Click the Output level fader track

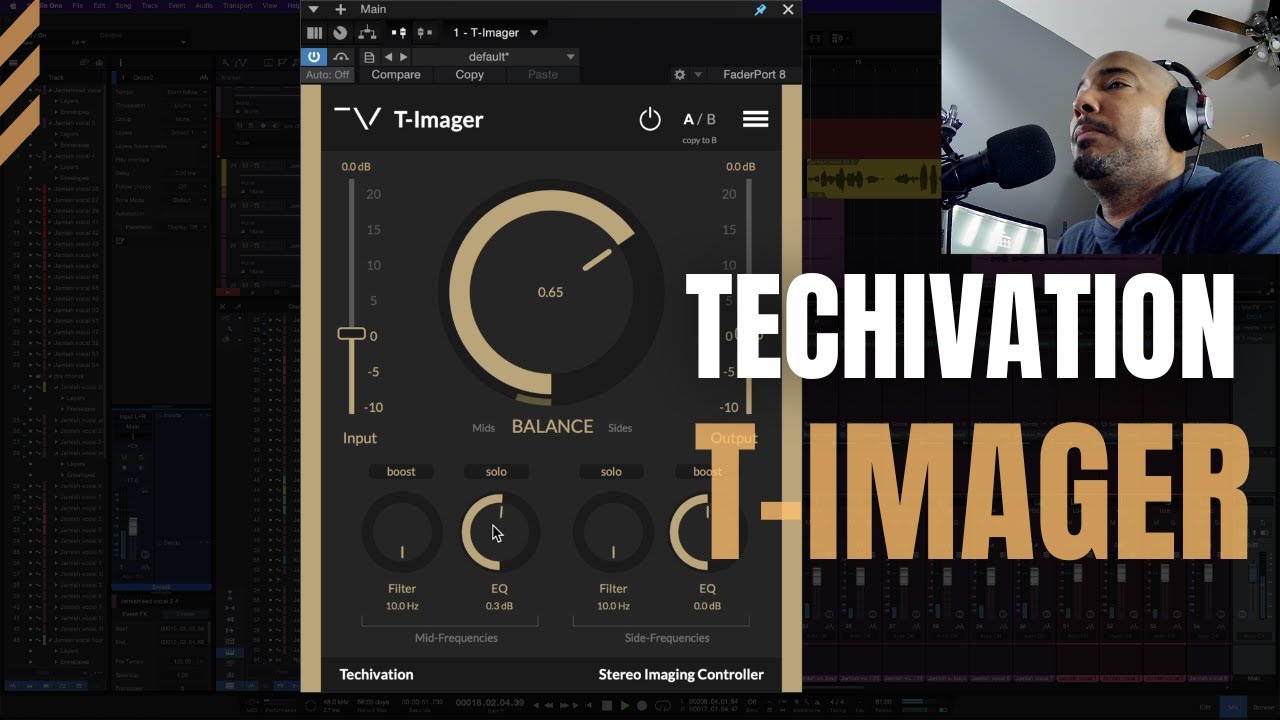coord(747,296)
